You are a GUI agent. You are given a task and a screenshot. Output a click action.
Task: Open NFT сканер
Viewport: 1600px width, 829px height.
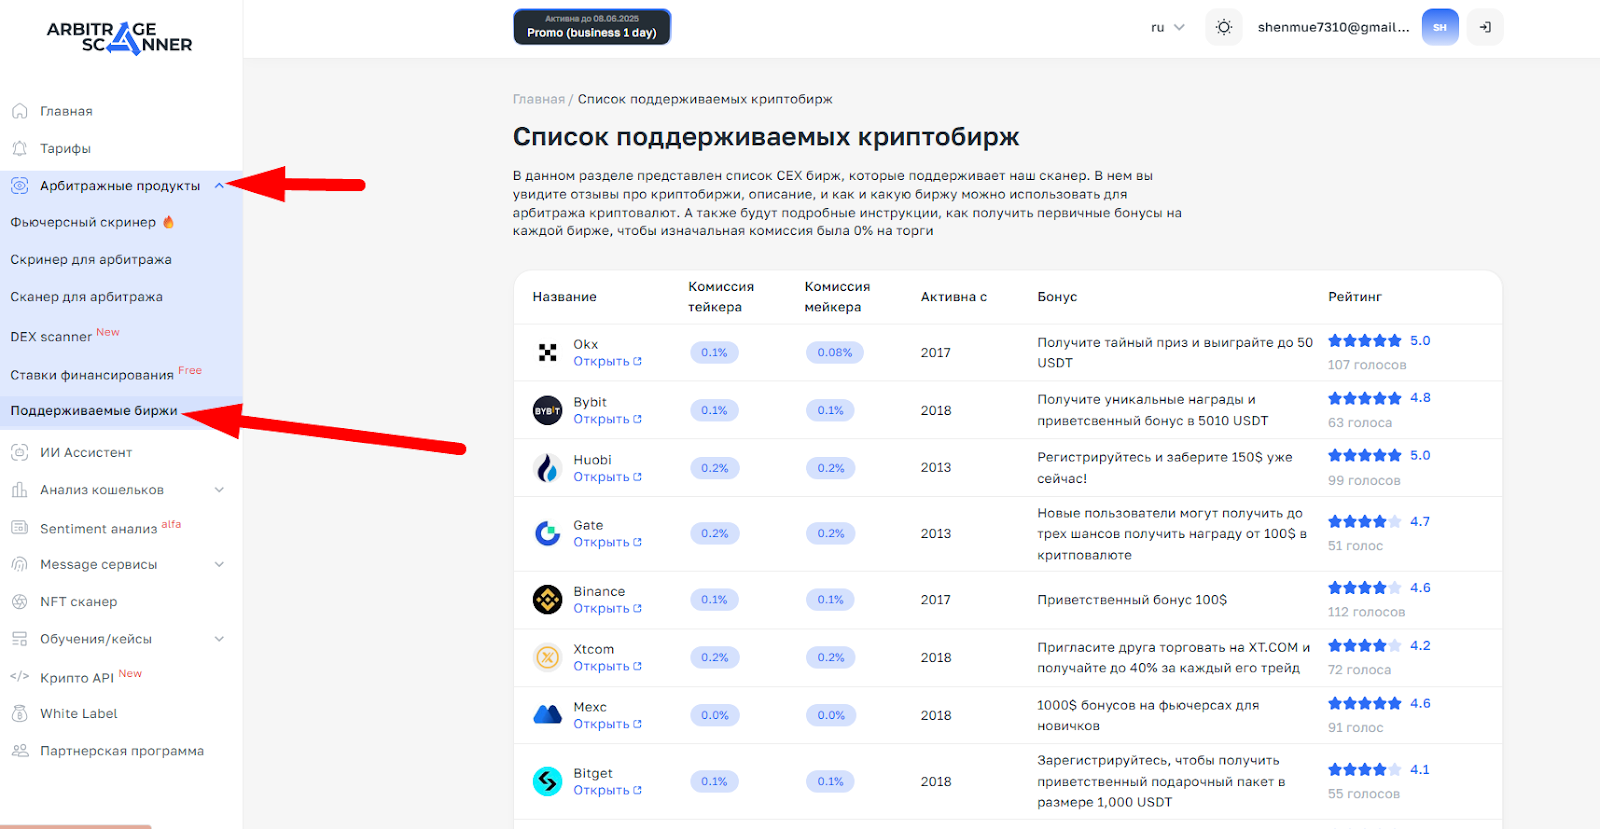coord(78,602)
